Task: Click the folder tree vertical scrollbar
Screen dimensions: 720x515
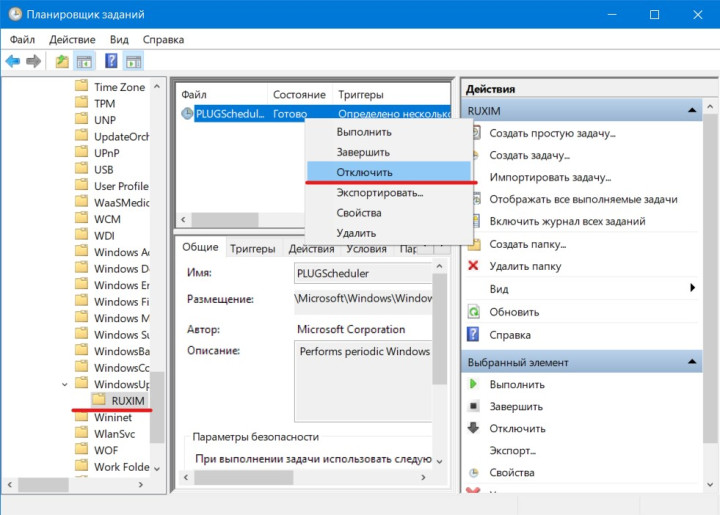Action: click(x=156, y=300)
